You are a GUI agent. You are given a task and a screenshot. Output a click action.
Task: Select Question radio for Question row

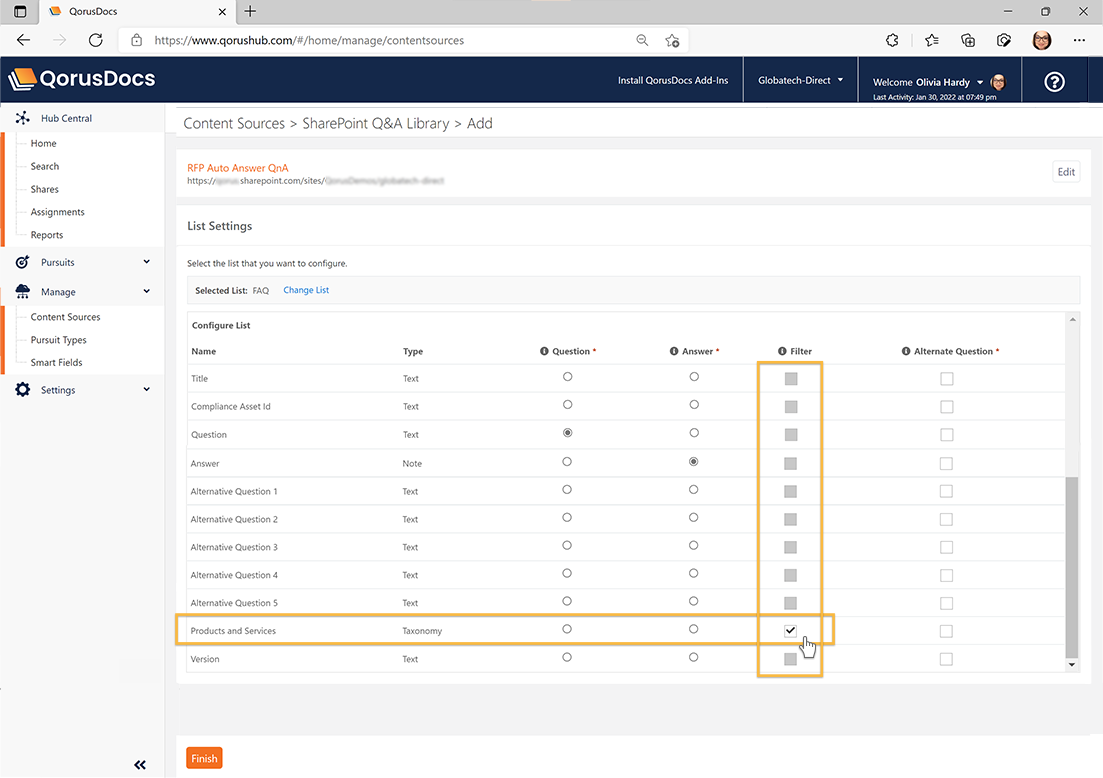[568, 433]
